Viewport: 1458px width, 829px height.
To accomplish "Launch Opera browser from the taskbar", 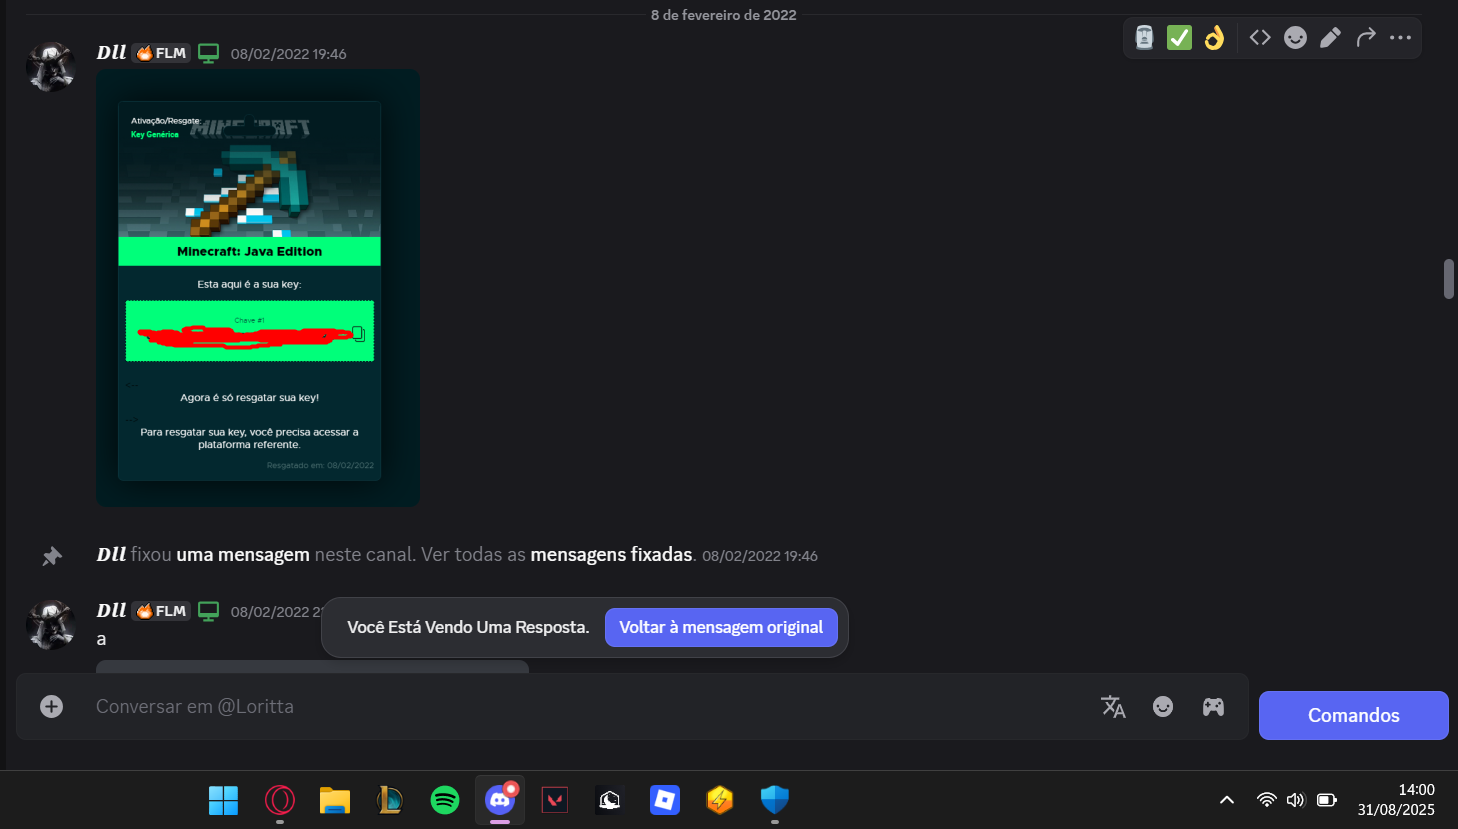I will (x=280, y=800).
